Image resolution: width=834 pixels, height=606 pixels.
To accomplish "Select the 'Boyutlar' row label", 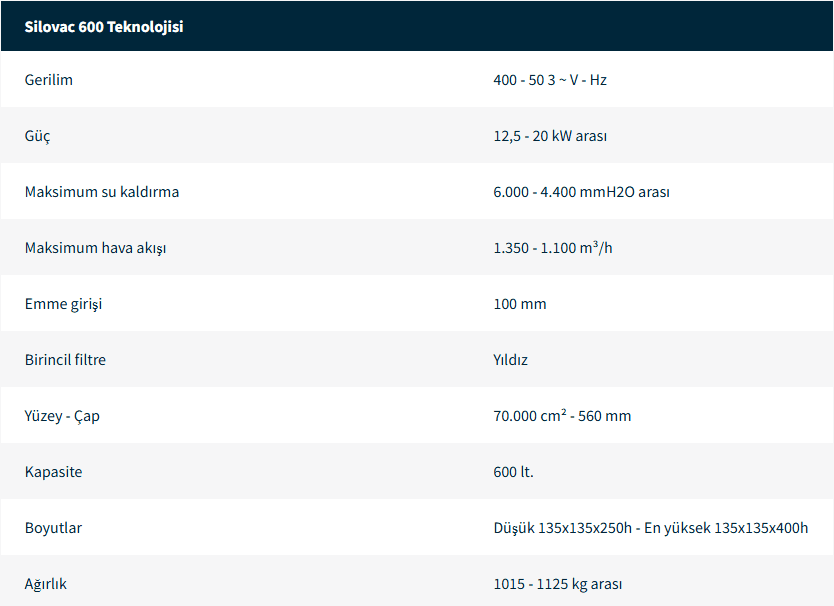I will point(53,528).
